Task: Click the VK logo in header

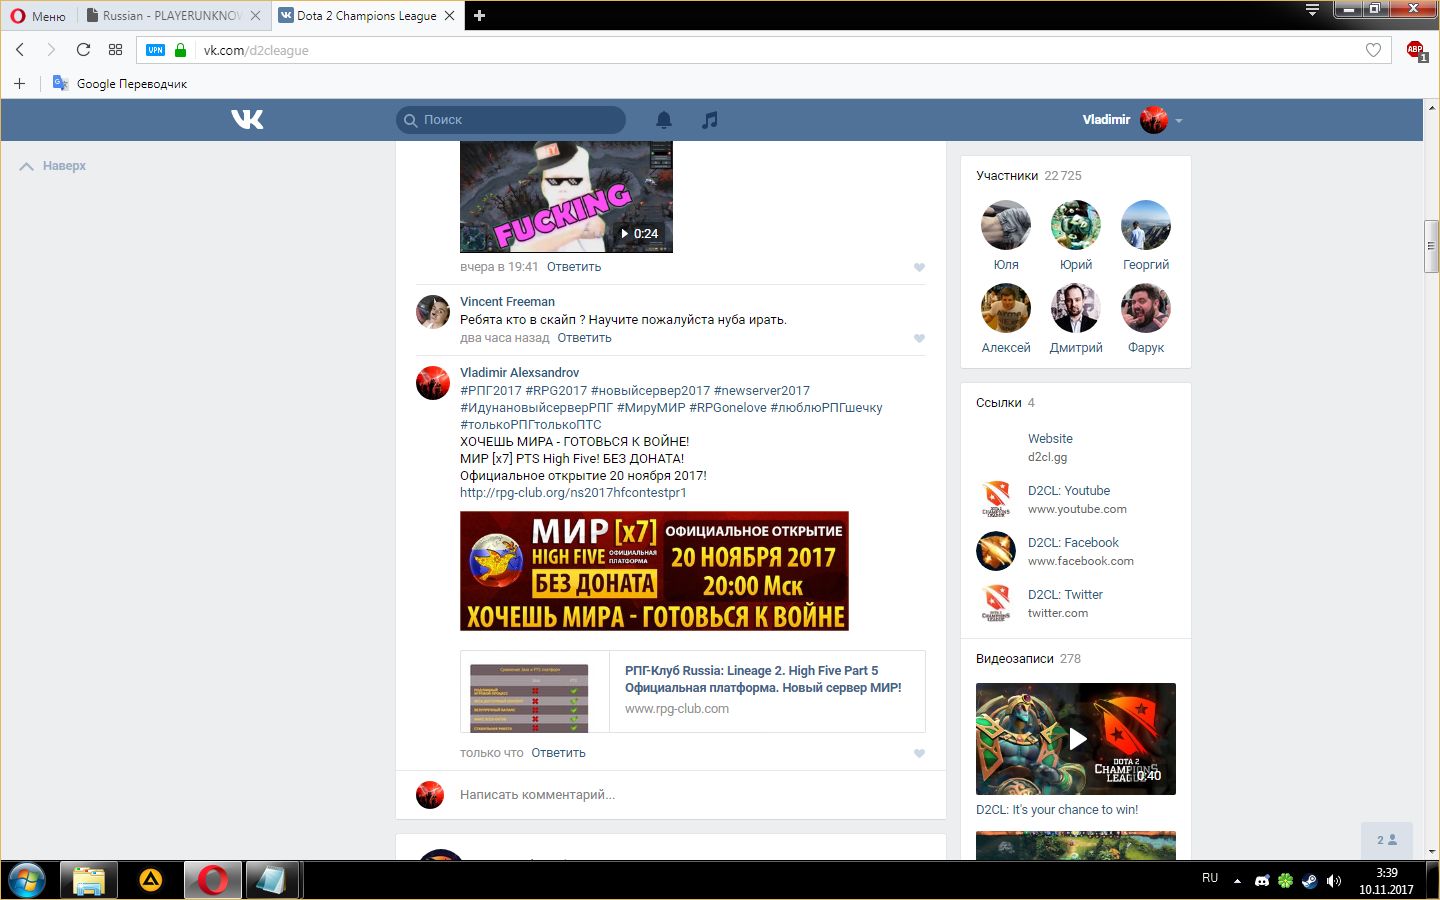Action: point(247,120)
